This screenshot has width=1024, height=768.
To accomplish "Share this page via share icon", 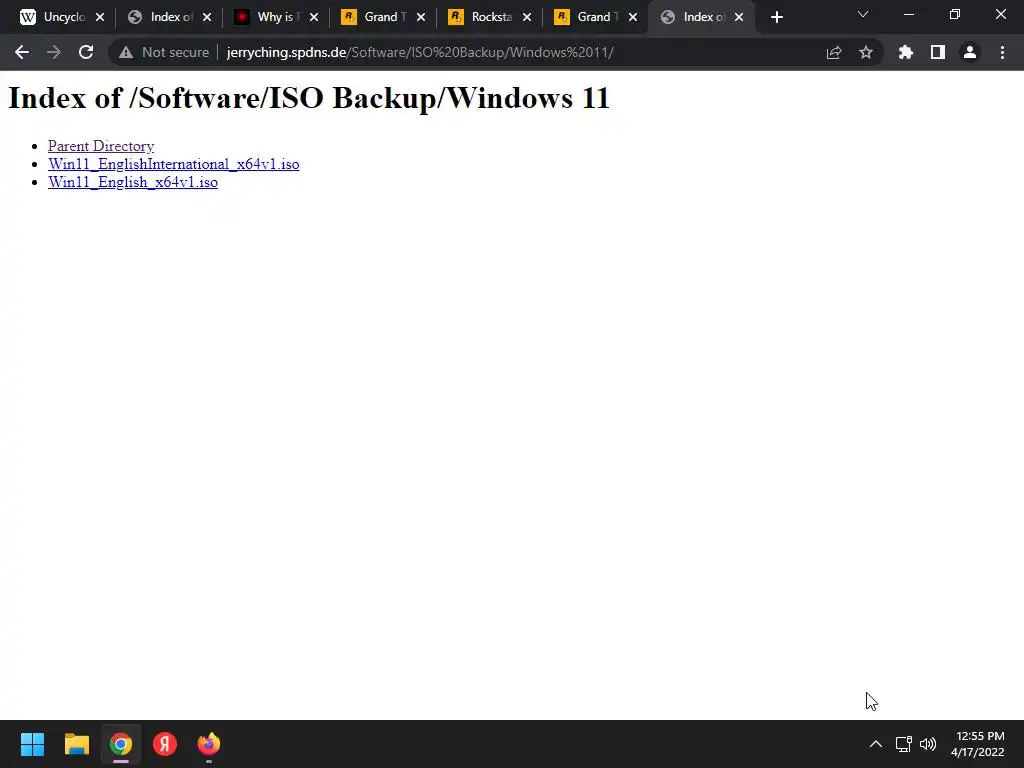I will pos(834,52).
